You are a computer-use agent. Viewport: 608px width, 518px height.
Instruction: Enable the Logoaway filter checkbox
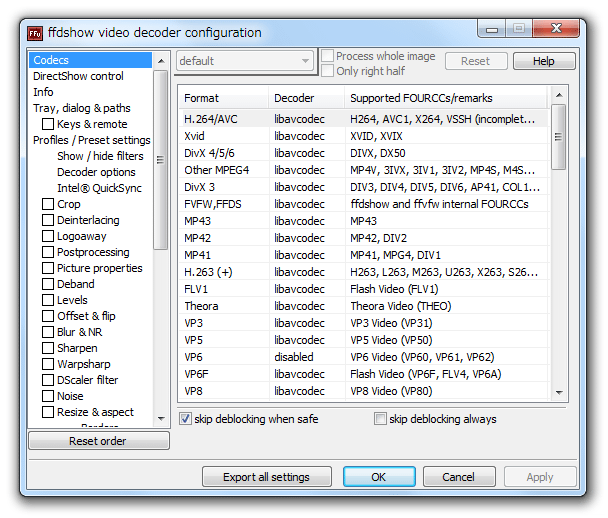click(x=48, y=236)
